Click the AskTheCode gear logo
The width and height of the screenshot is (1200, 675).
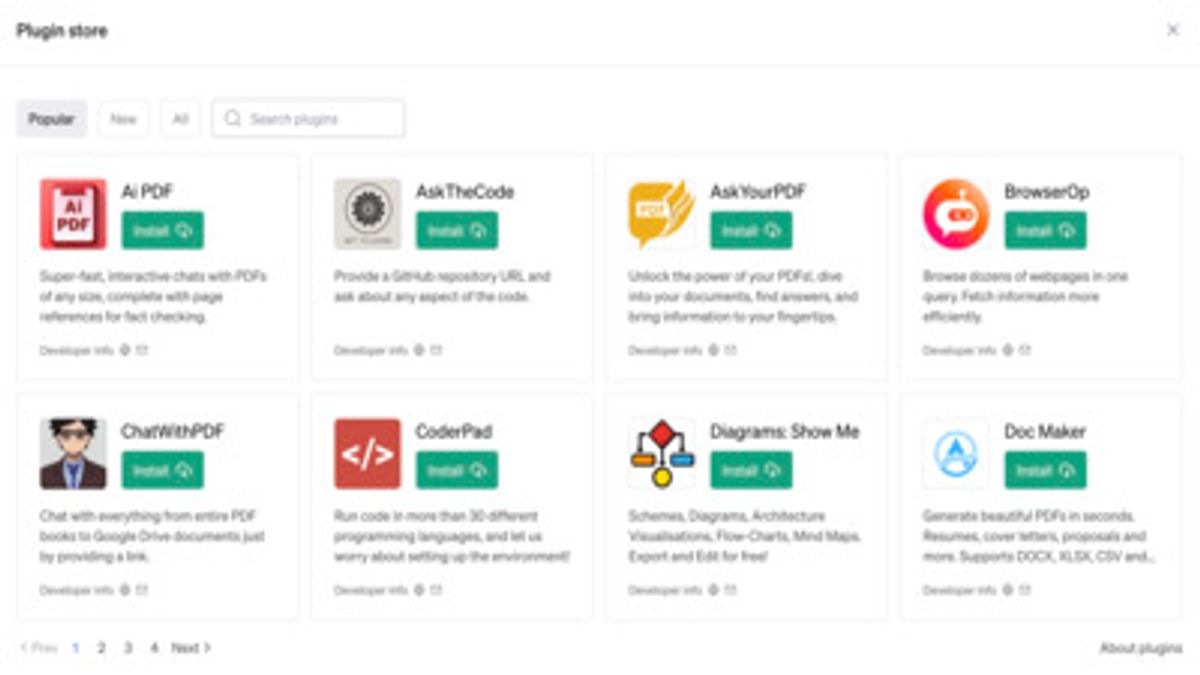click(x=367, y=214)
